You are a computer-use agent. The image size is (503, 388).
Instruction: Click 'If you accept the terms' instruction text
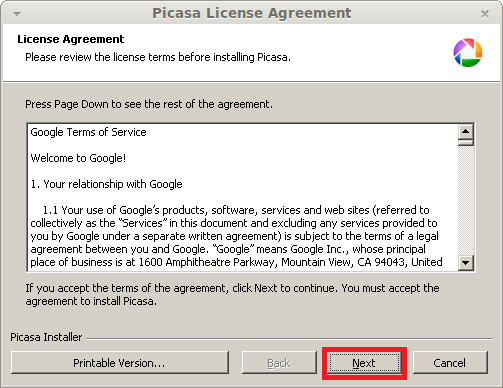point(232,294)
